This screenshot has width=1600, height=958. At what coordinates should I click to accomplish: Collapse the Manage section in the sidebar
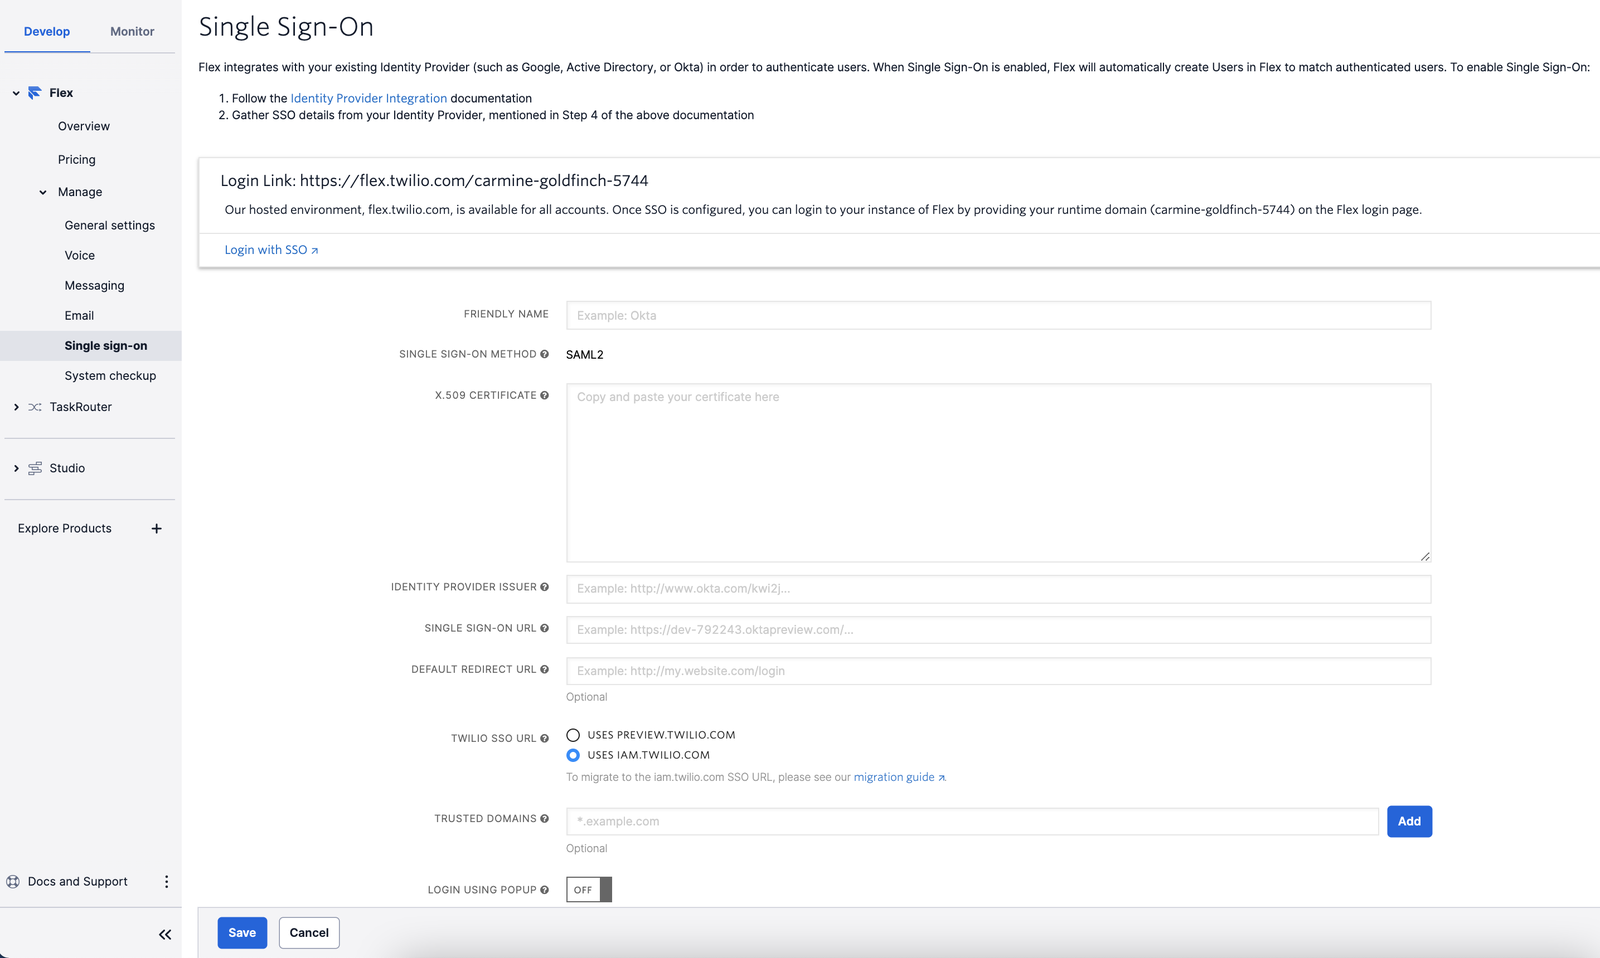click(42, 192)
